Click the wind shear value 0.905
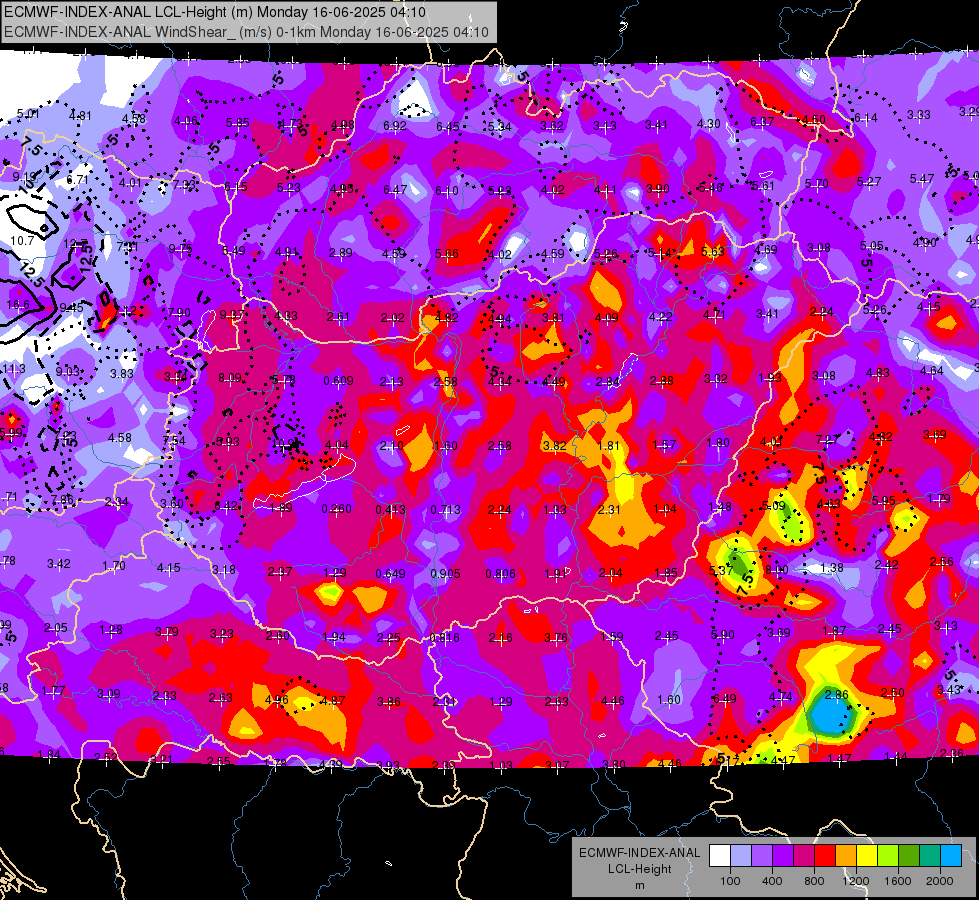This screenshot has width=979, height=900. click(445, 574)
